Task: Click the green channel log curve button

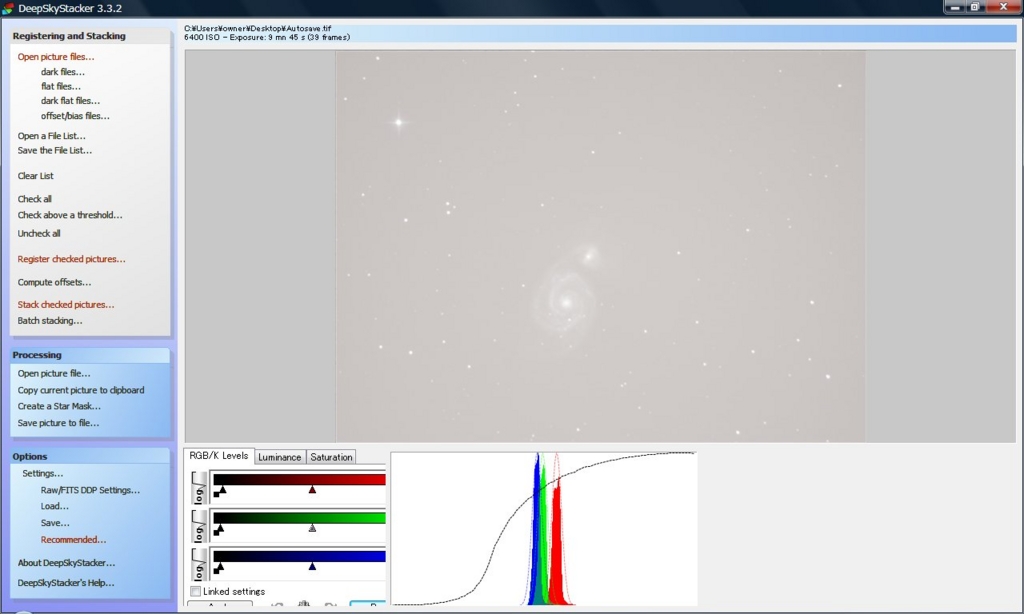Action: [x=199, y=526]
